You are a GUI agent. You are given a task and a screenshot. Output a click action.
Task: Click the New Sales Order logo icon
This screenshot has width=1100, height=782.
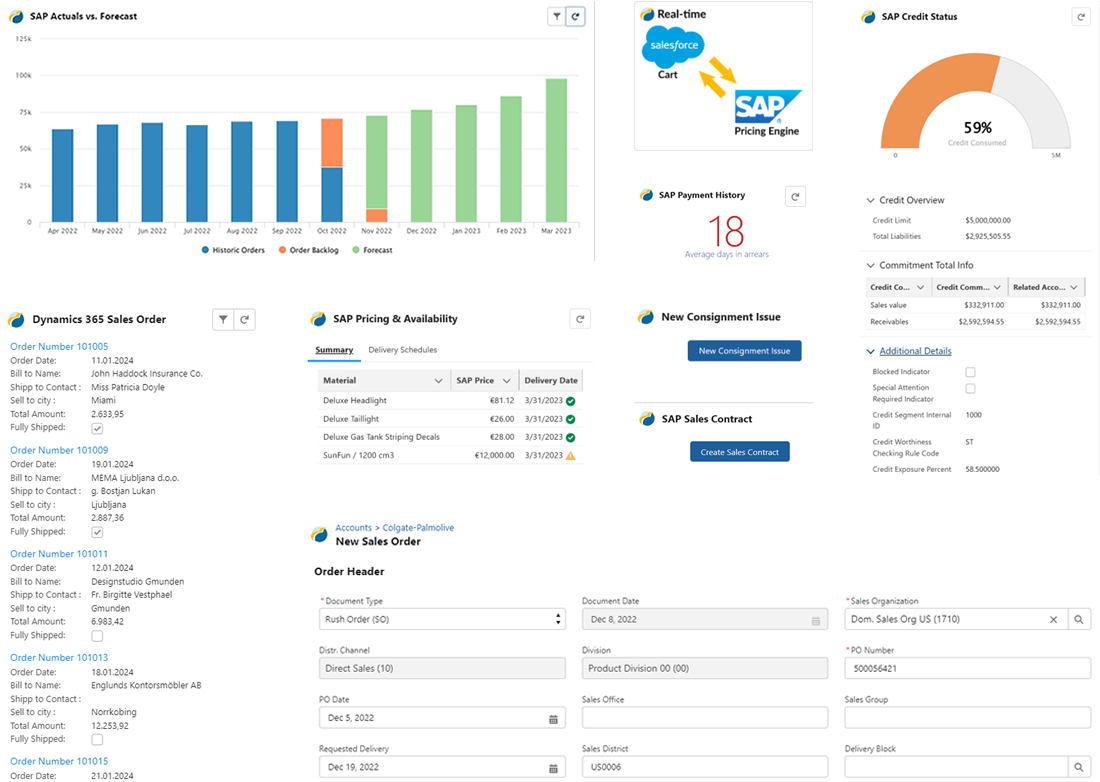tap(319, 535)
